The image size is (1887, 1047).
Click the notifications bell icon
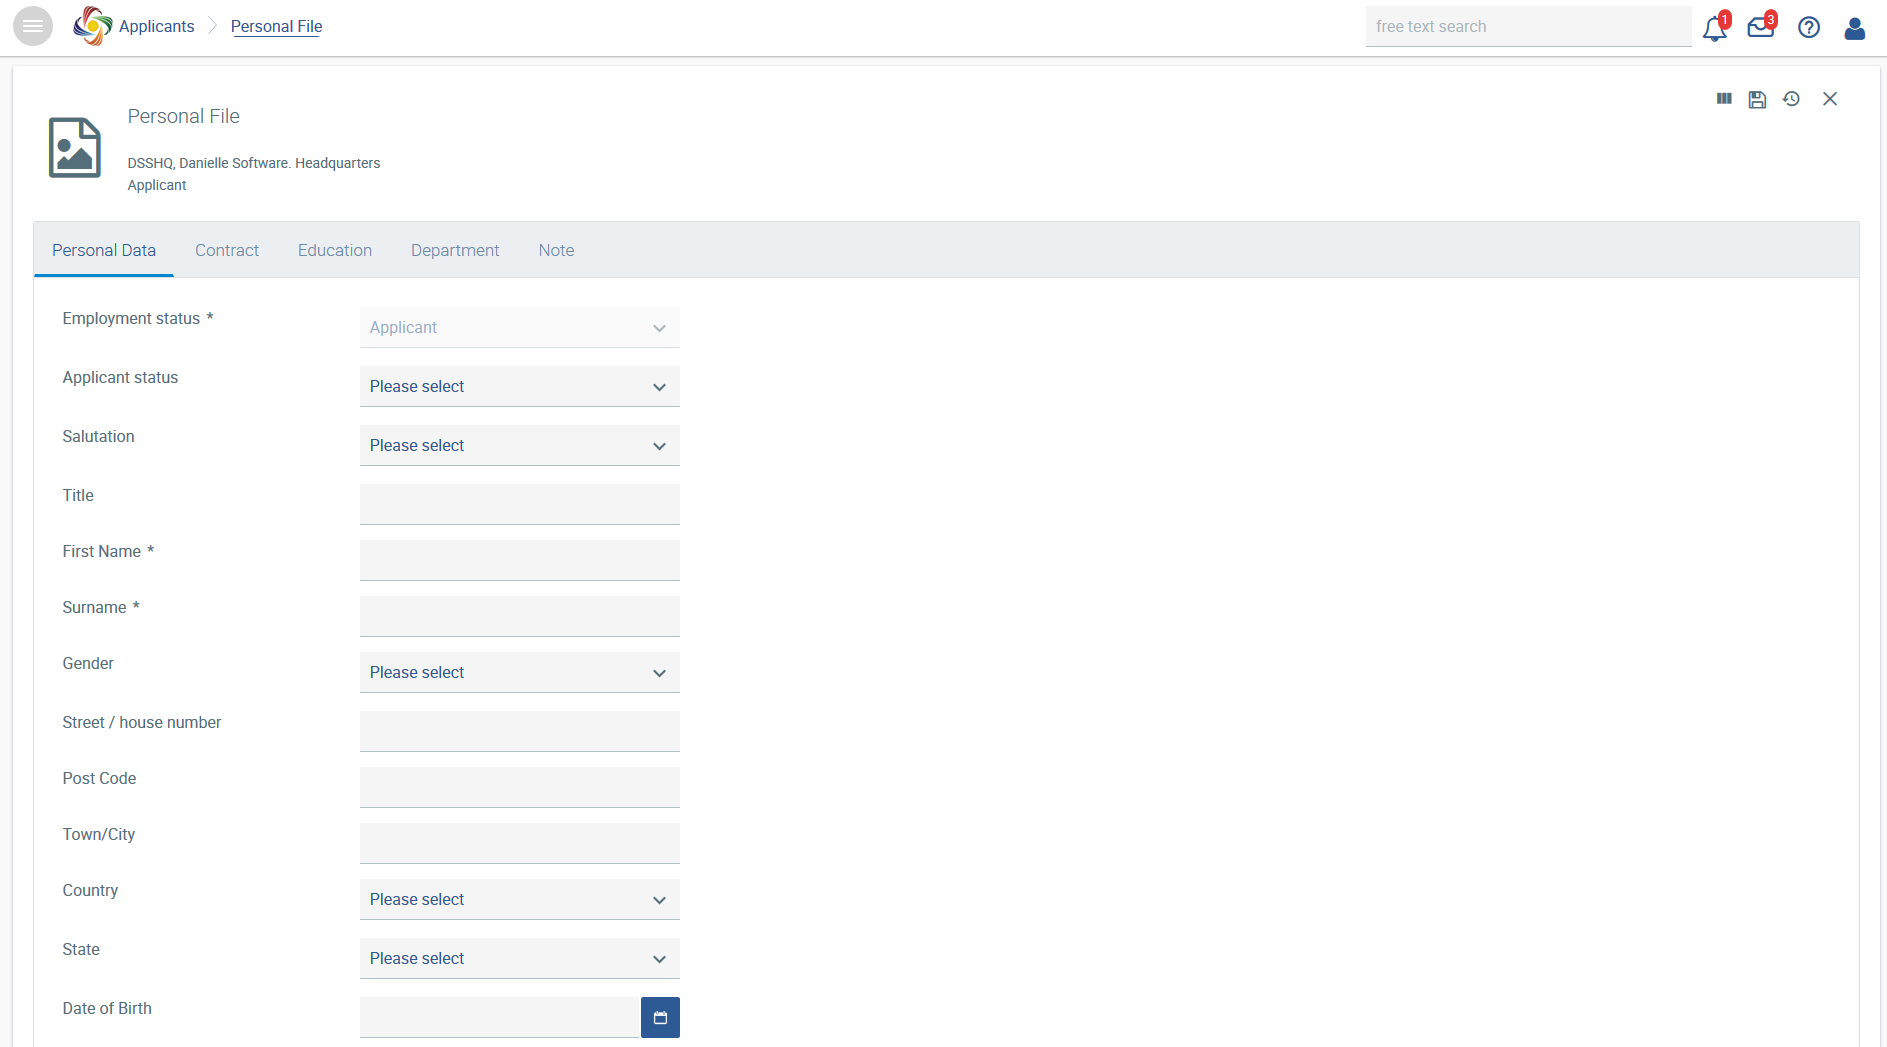[x=1714, y=28]
